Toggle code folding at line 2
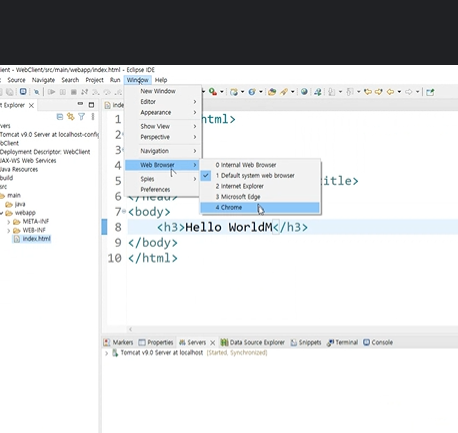The image size is (458, 433). pyautogui.click(x=123, y=134)
